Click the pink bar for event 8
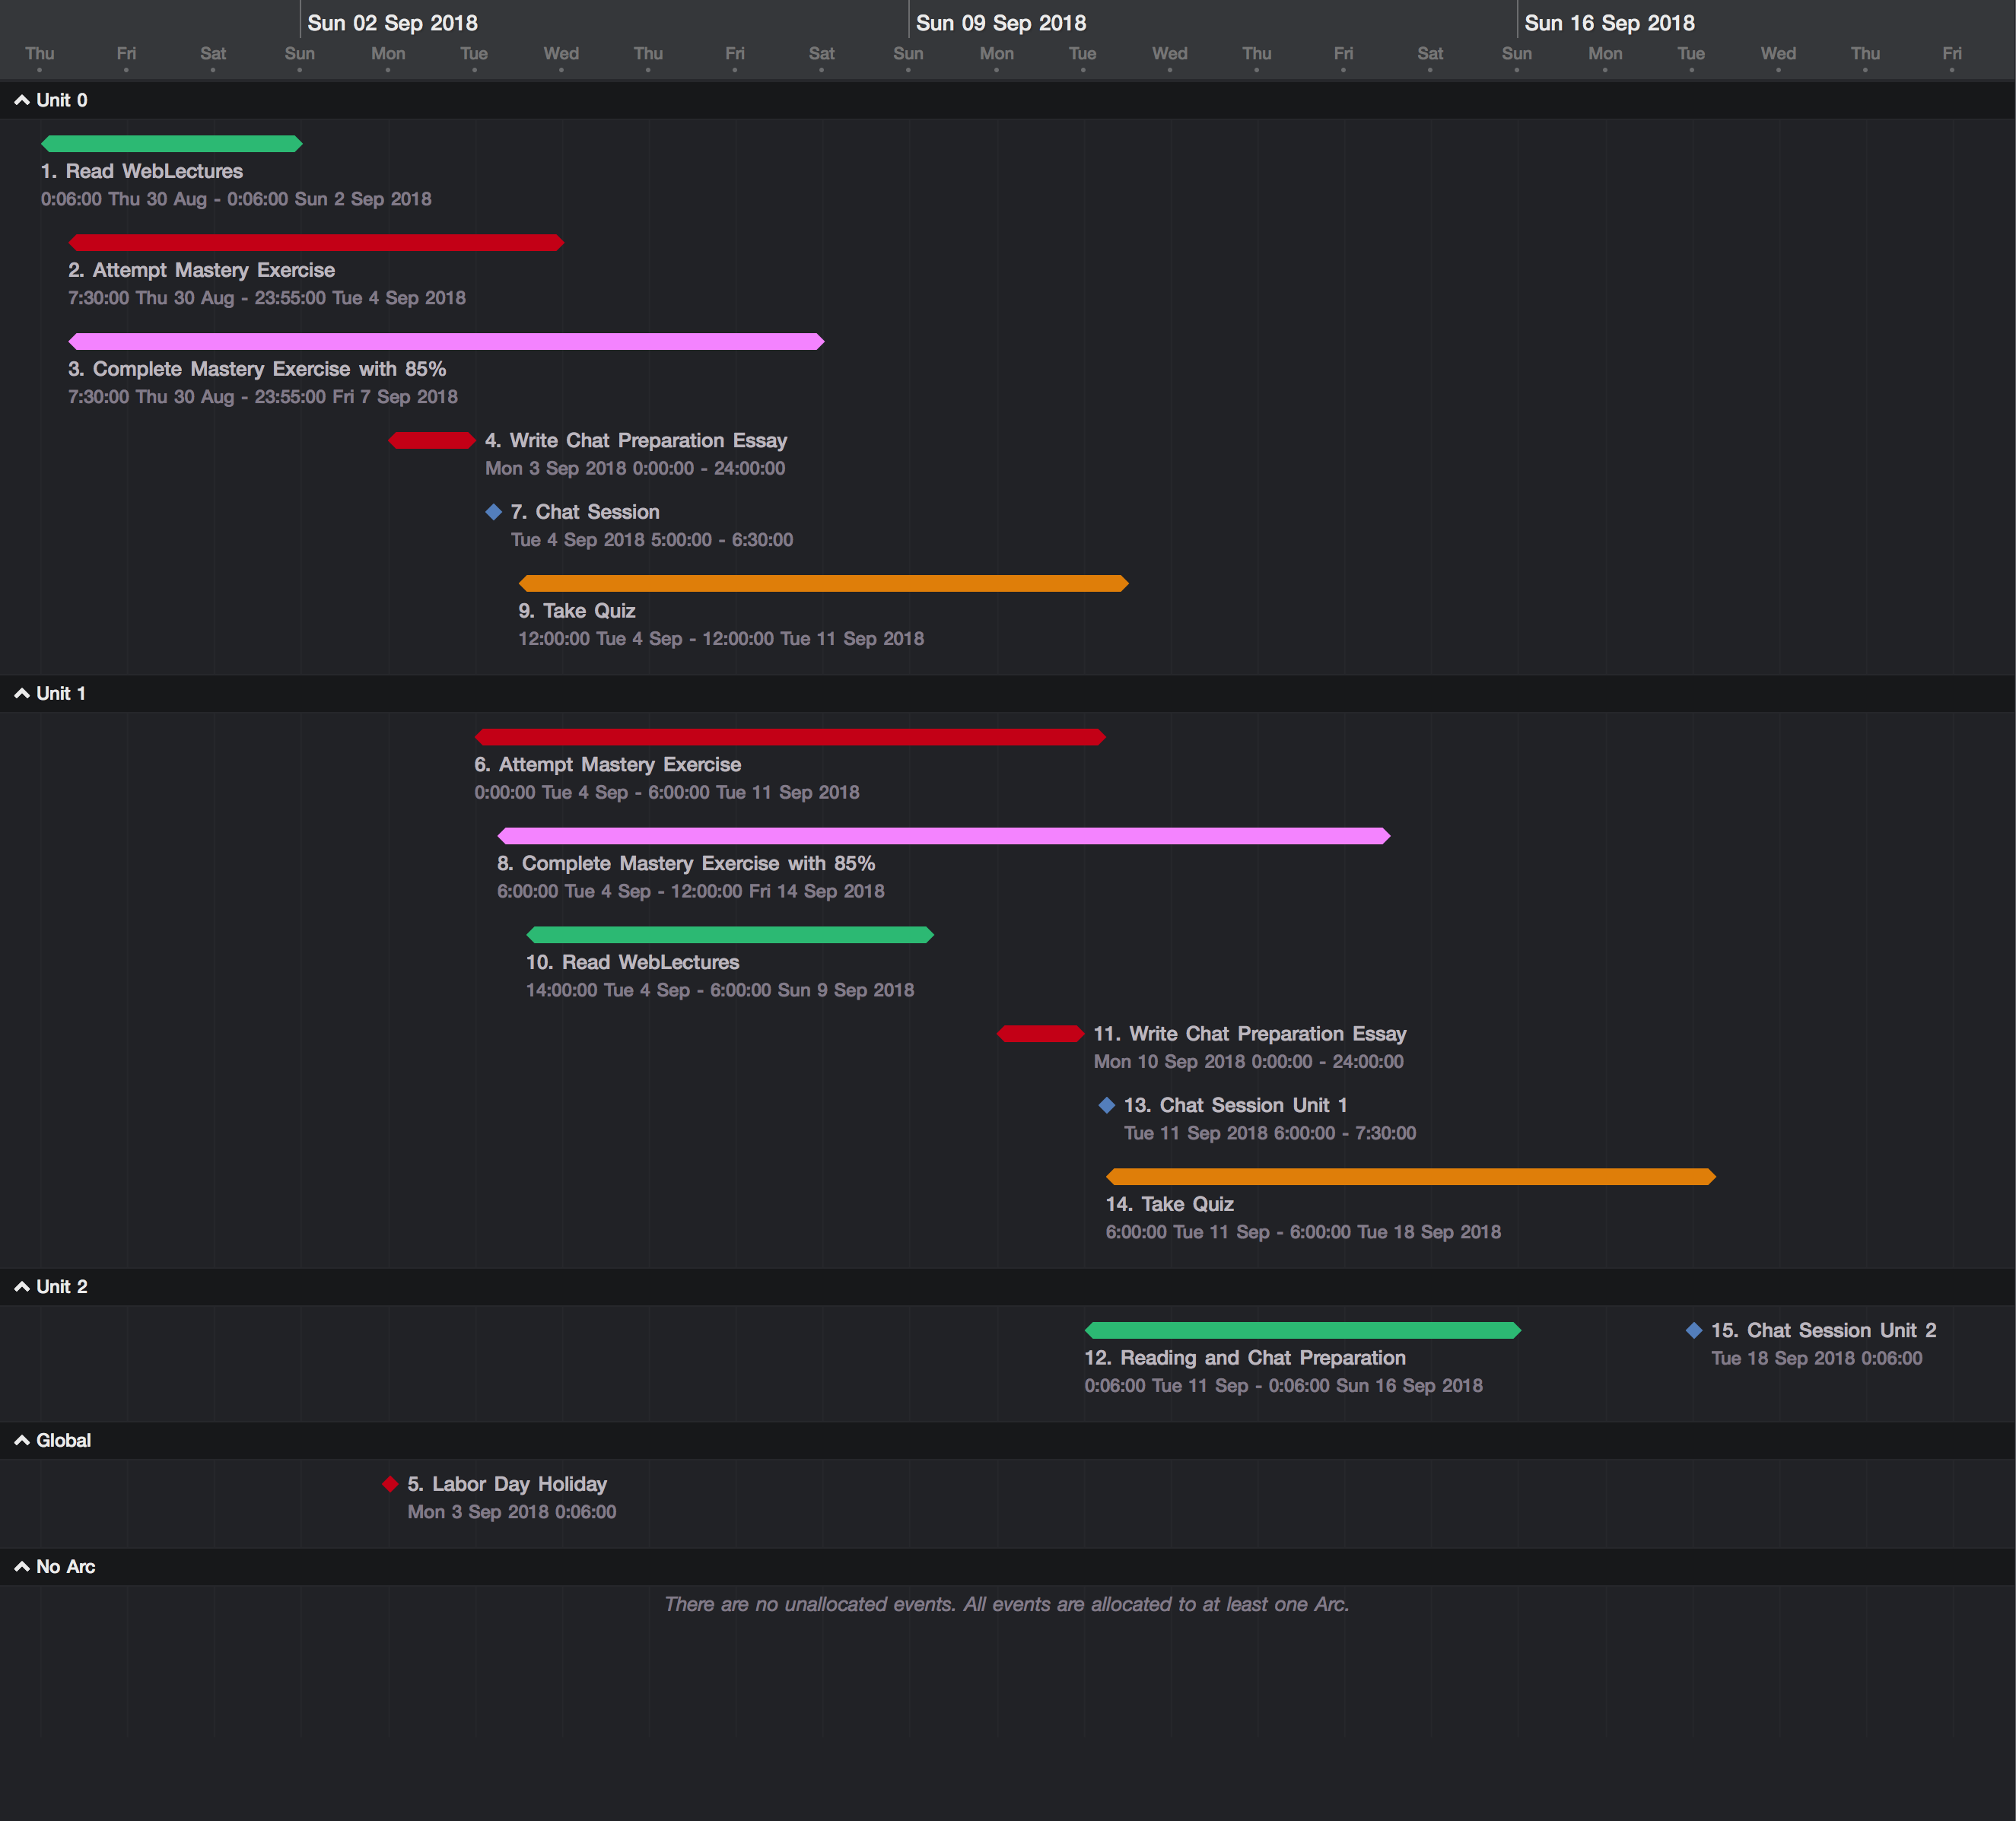Viewport: 2016px width, 1821px height. coord(943,836)
